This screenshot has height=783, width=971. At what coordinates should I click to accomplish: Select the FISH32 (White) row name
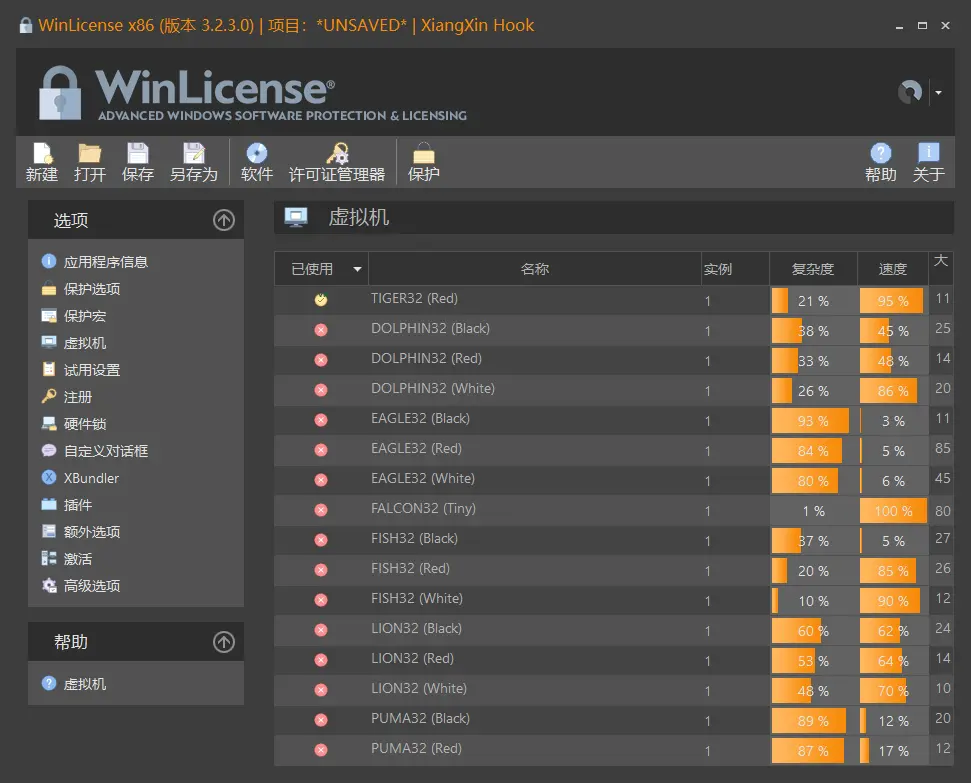tap(417, 598)
